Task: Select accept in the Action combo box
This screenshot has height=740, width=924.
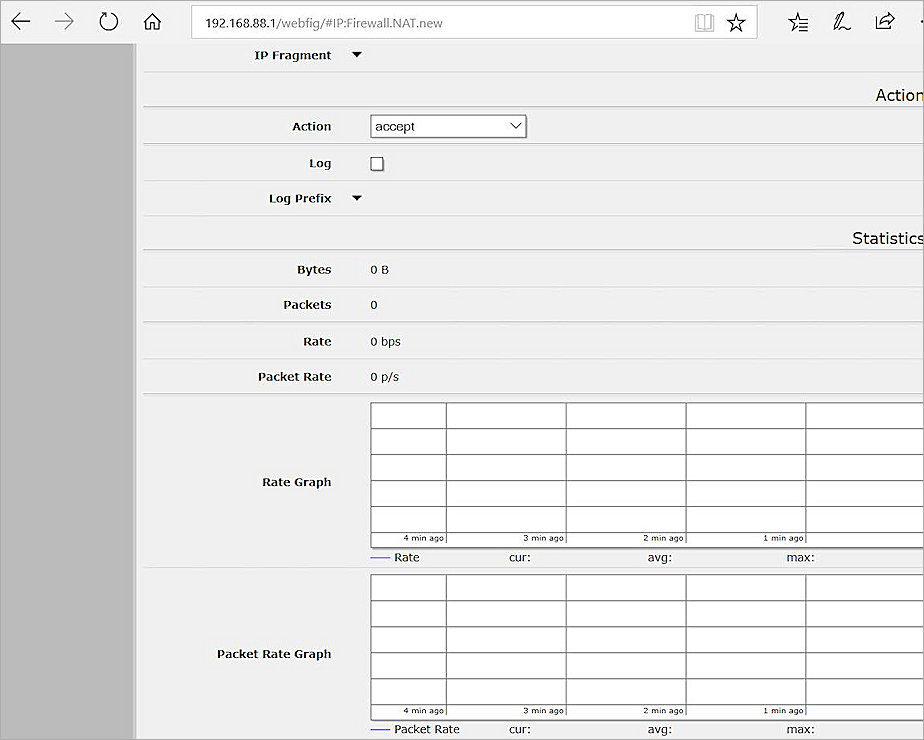Action: (x=447, y=126)
